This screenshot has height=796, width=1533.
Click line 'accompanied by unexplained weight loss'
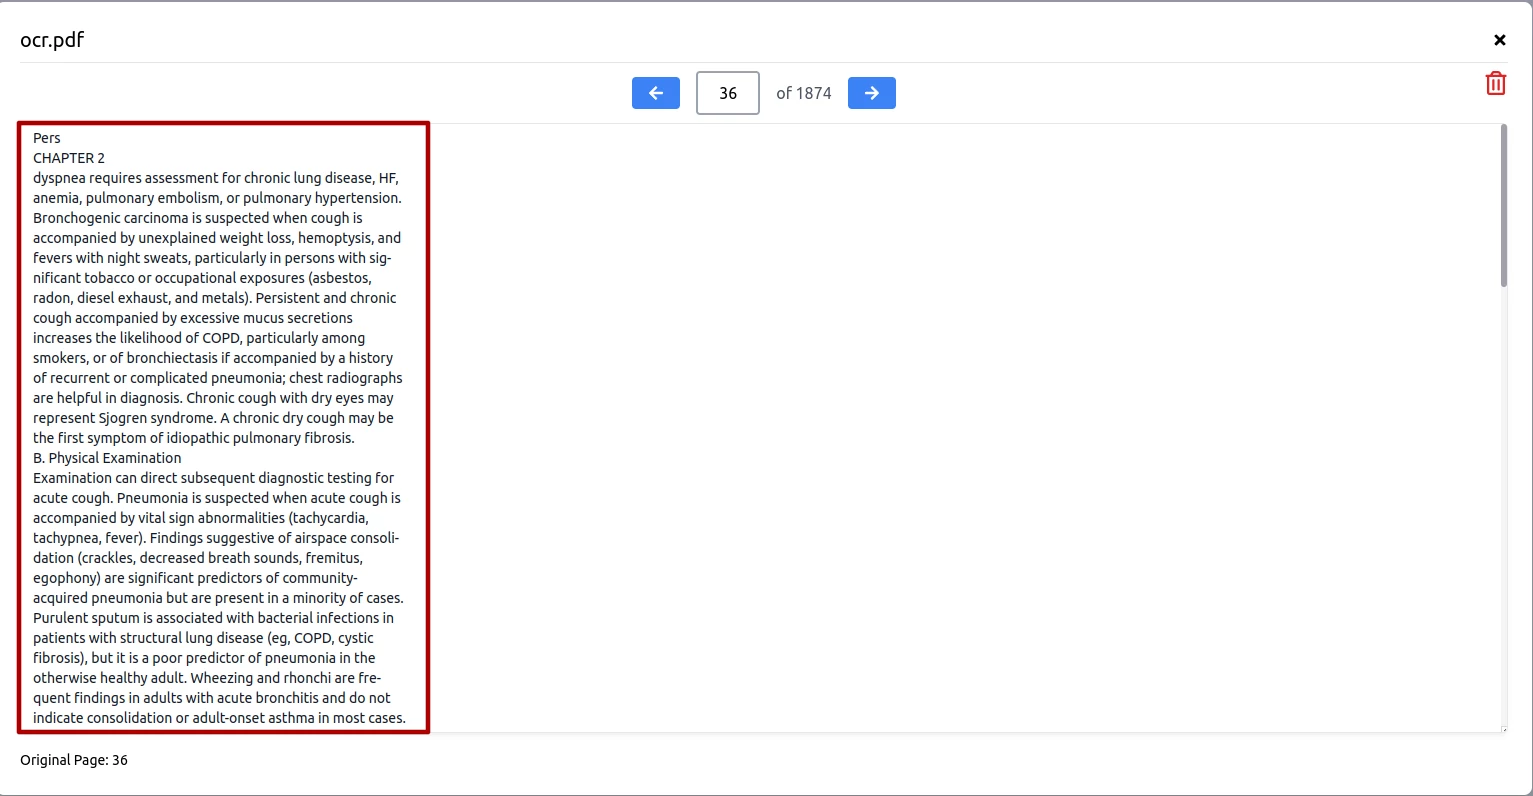pyautogui.click(x=217, y=238)
